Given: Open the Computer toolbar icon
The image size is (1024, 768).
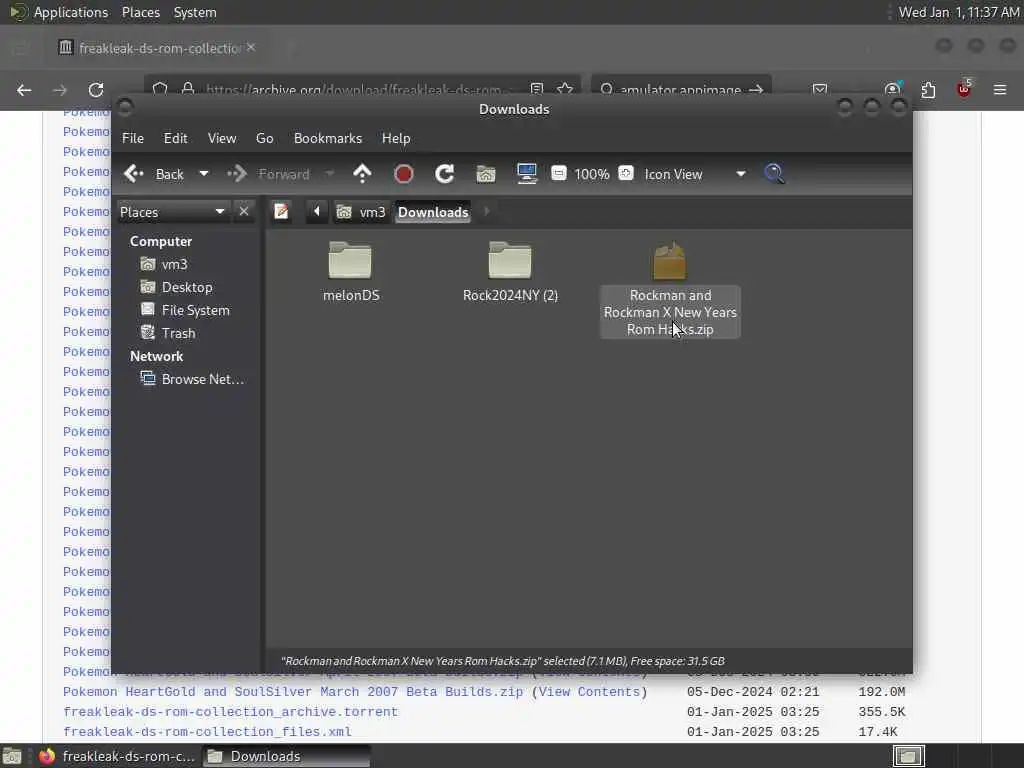Looking at the screenshot, I should (x=526, y=174).
